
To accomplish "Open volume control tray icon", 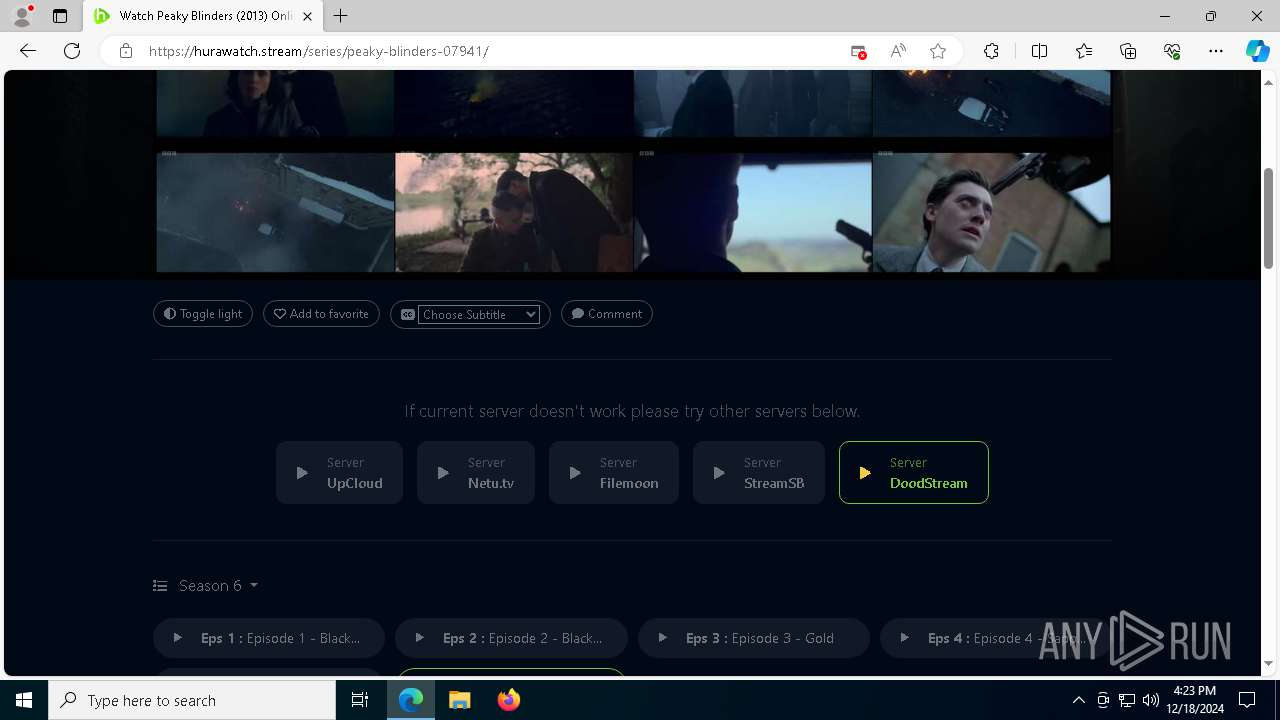I will [1151, 700].
